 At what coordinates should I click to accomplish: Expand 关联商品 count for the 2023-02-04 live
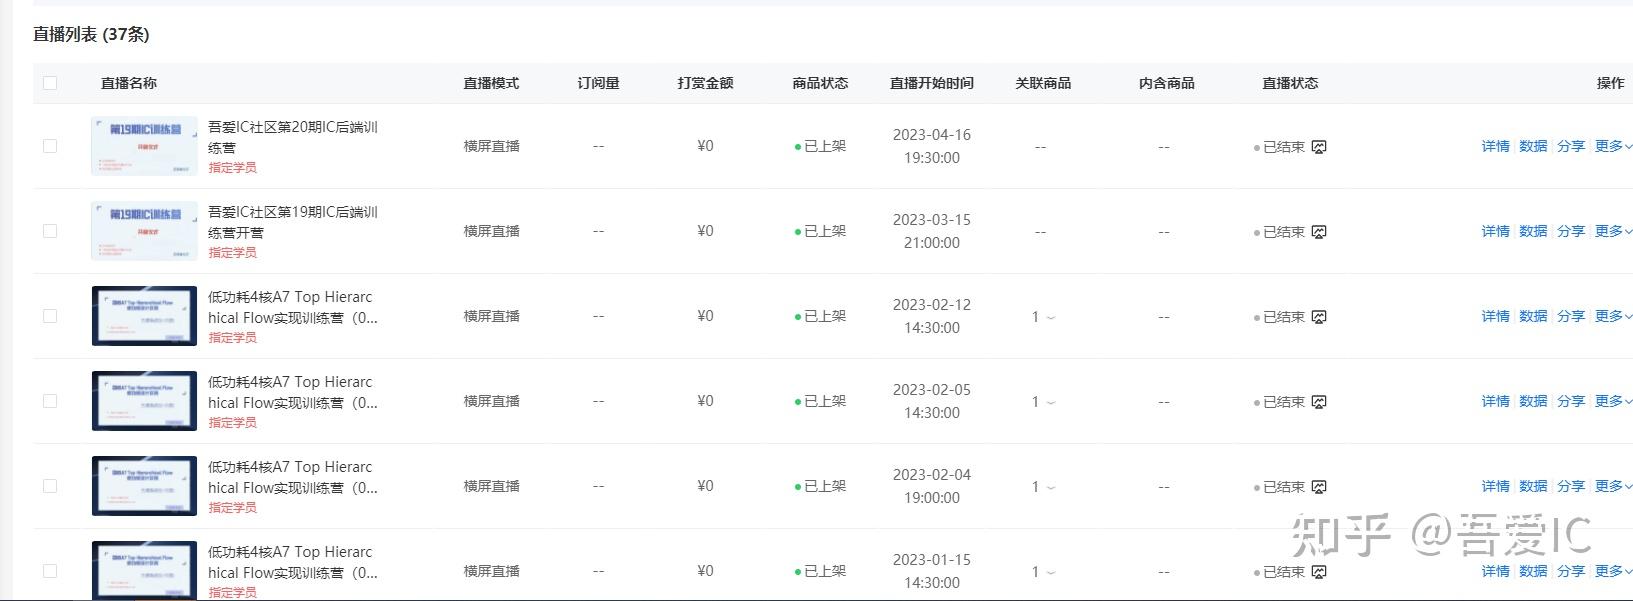tap(1043, 487)
